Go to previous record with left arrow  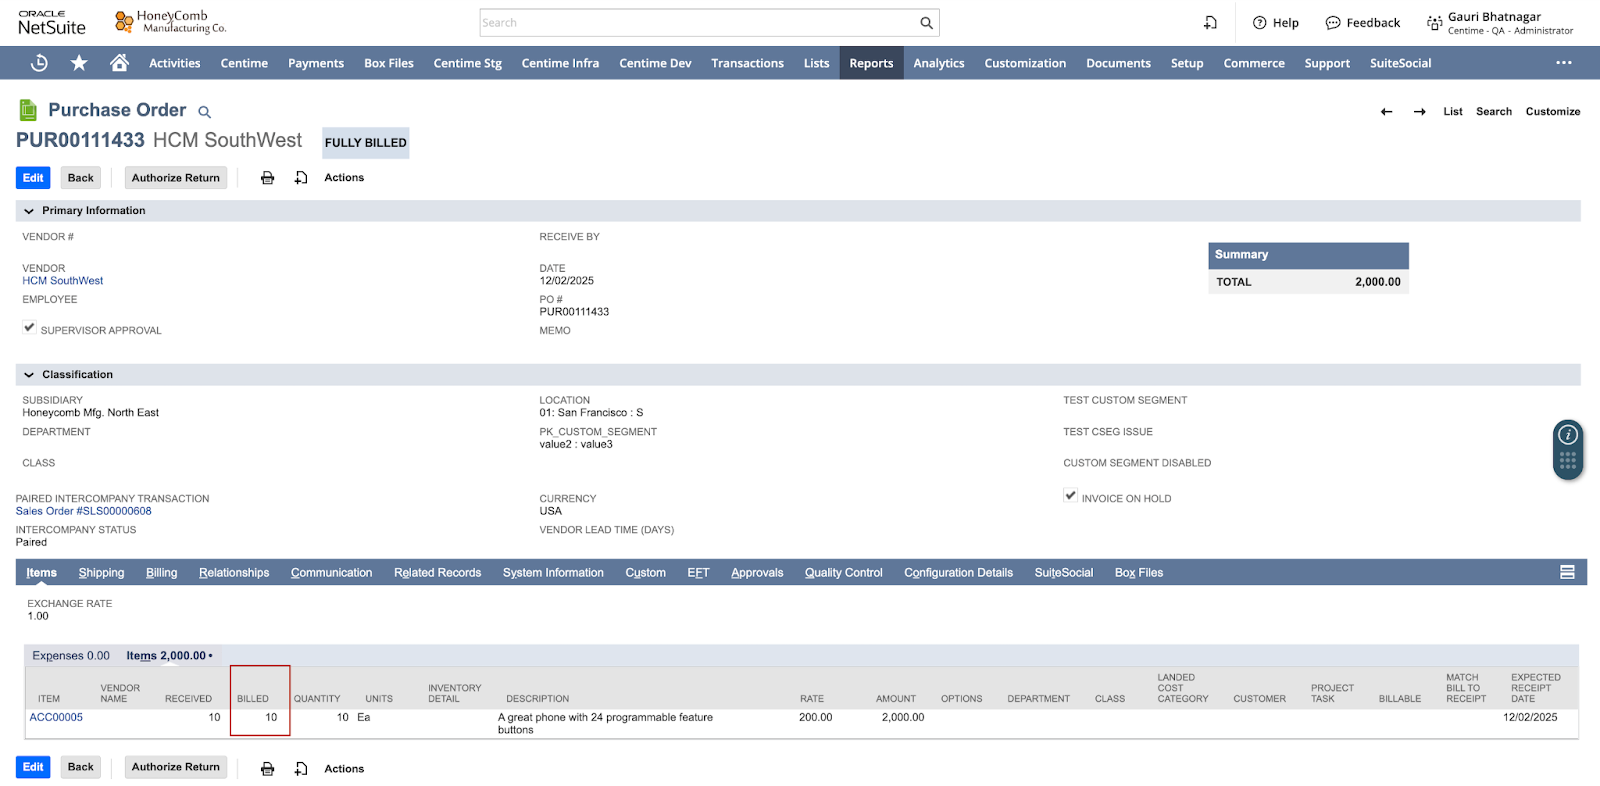[x=1386, y=112]
